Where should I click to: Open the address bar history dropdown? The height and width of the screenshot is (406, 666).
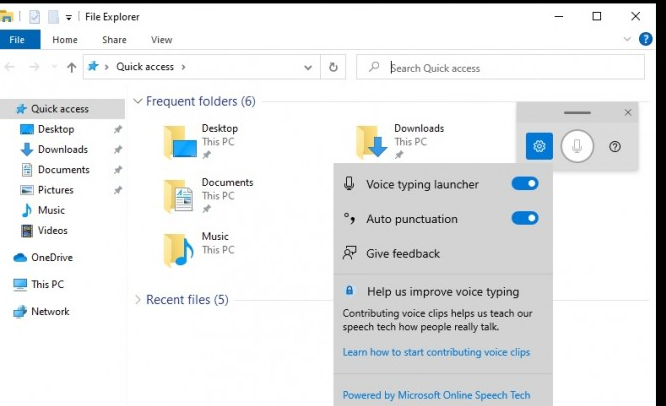[308, 67]
